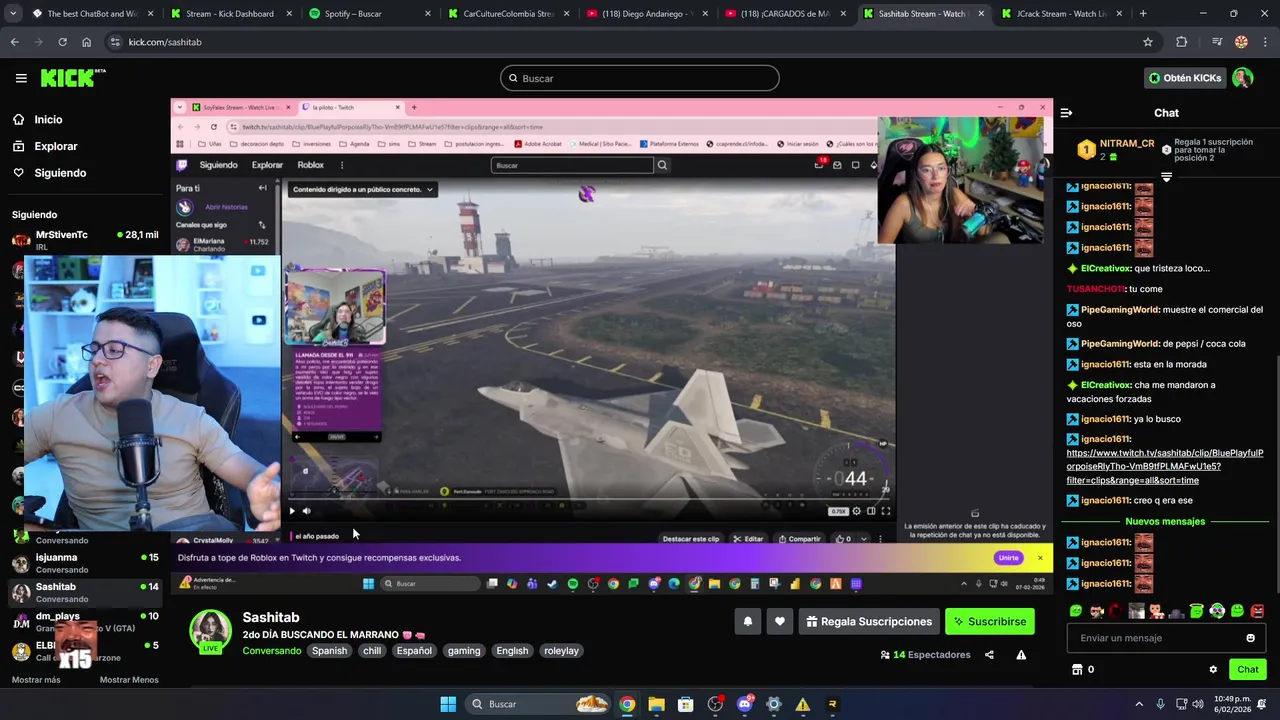Click Conversando category link
This screenshot has width=1280, height=720.
click(271, 651)
